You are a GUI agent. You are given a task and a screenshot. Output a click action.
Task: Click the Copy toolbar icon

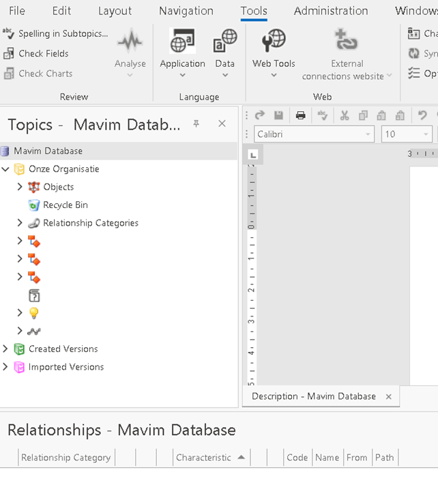(363, 115)
